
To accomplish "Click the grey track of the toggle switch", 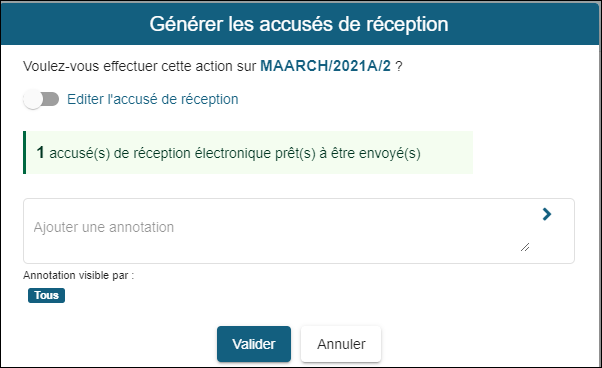I will [x=51, y=99].
